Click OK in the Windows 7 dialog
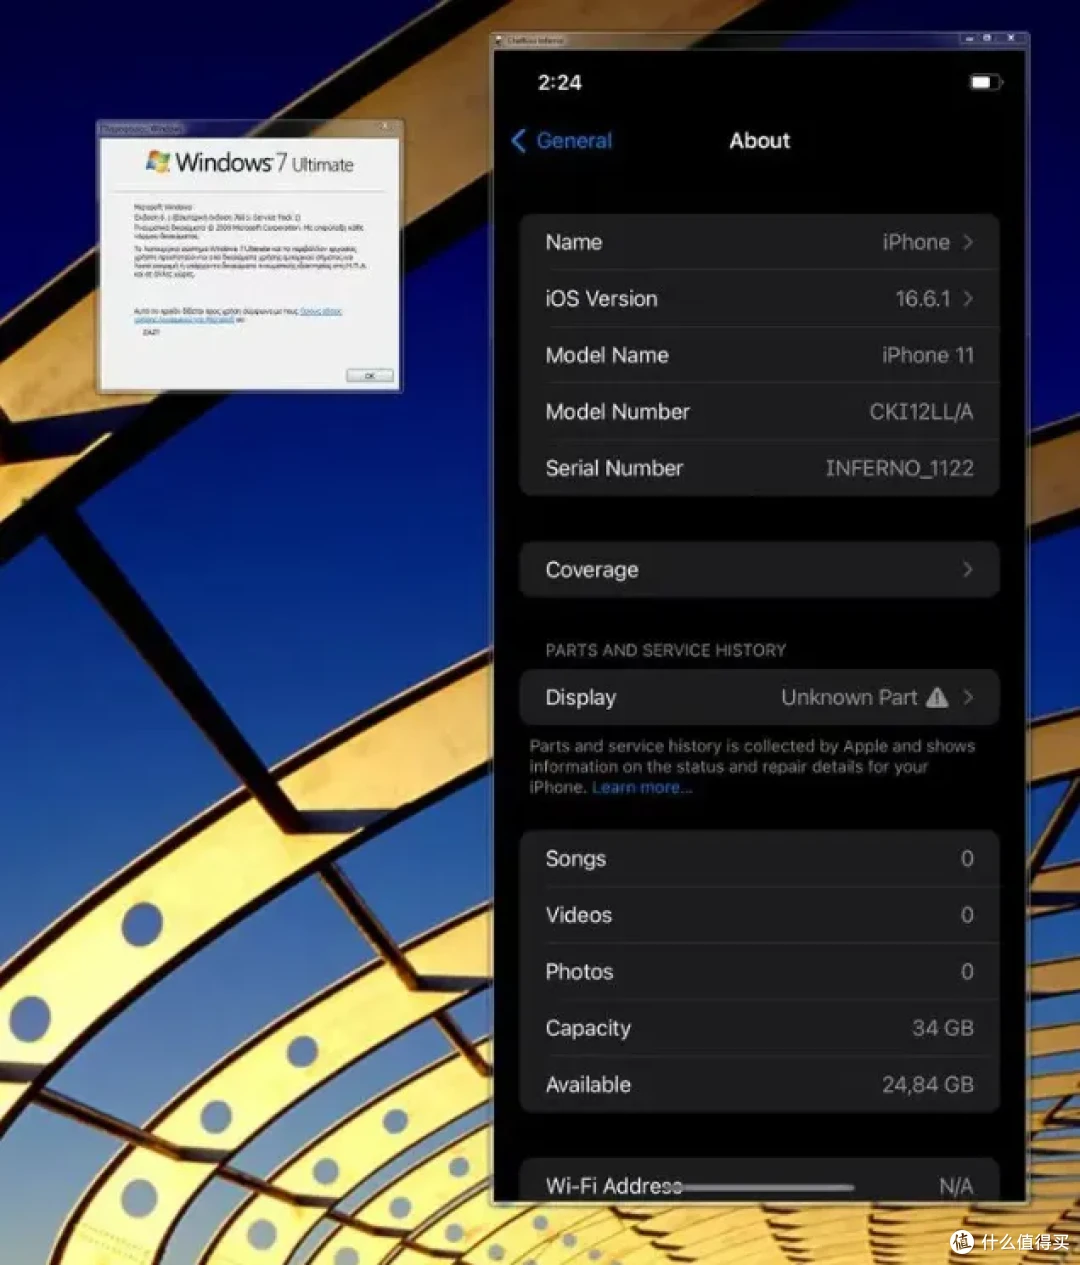The width and height of the screenshot is (1080, 1265). click(x=370, y=376)
